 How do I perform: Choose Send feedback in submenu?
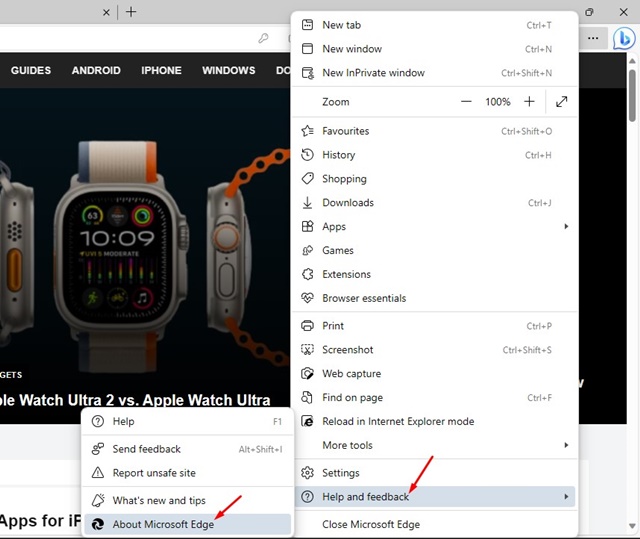188,449
